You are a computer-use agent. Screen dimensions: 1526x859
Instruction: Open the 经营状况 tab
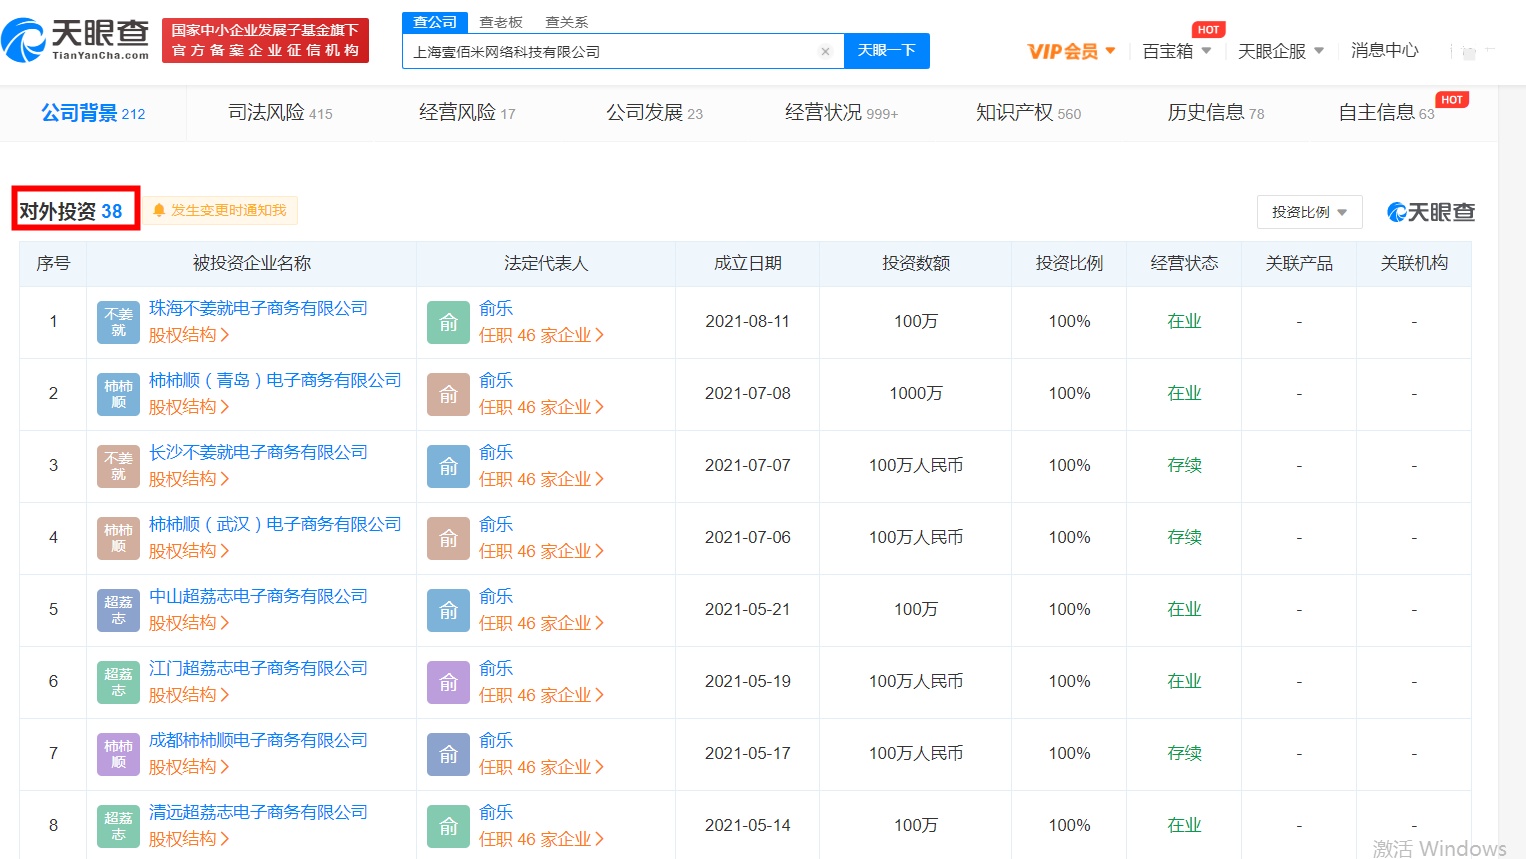pos(841,113)
